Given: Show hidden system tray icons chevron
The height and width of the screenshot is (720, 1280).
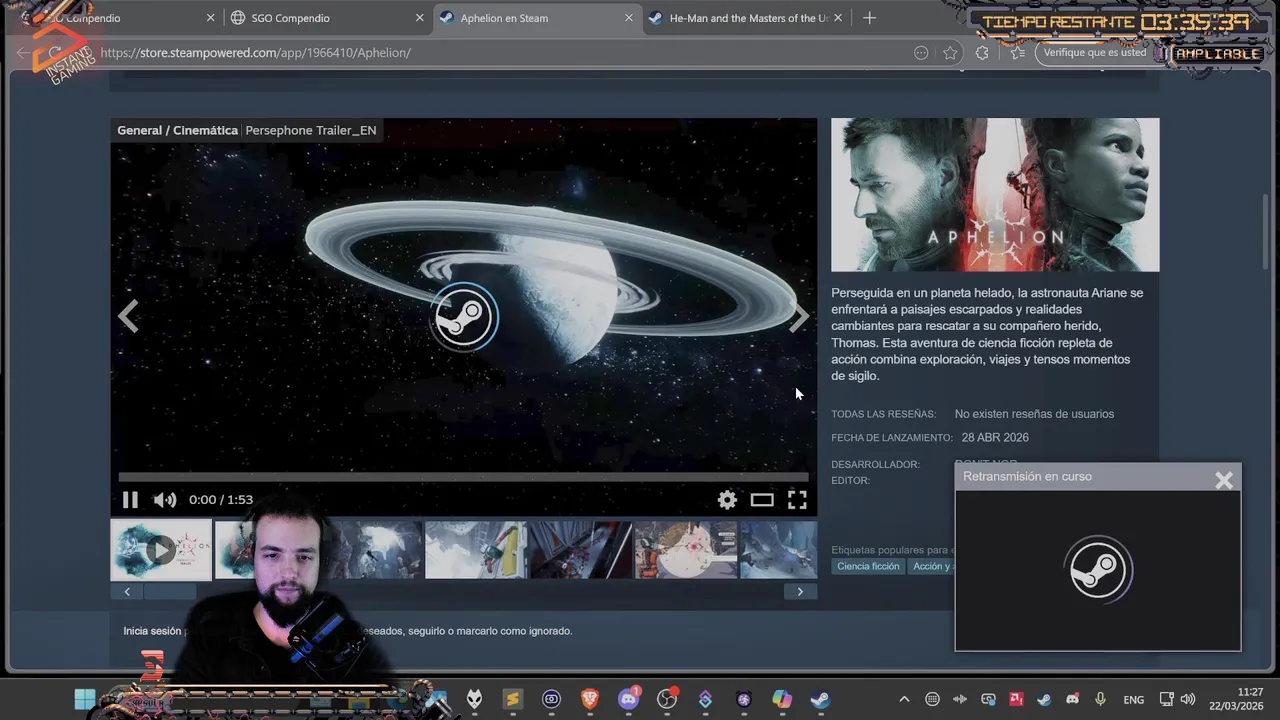Looking at the screenshot, I should [x=904, y=700].
